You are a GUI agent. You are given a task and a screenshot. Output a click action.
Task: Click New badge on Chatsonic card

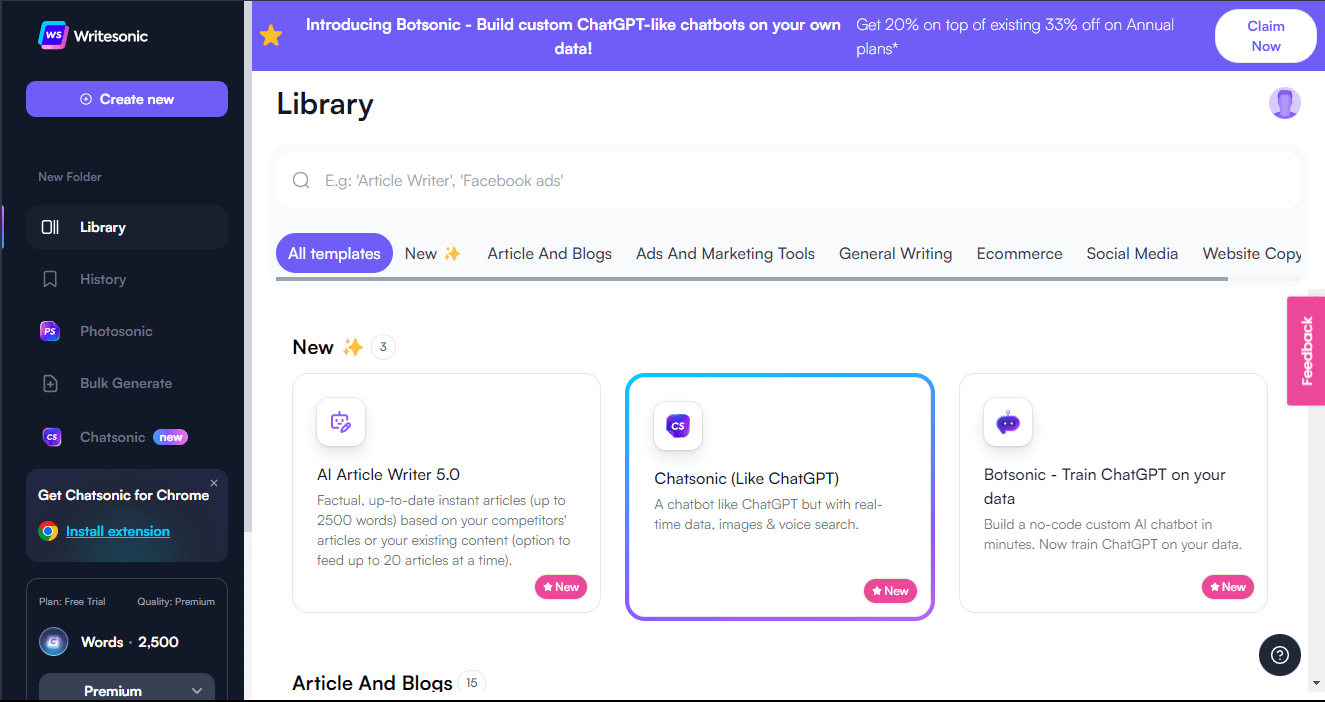pyautogui.click(x=890, y=591)
